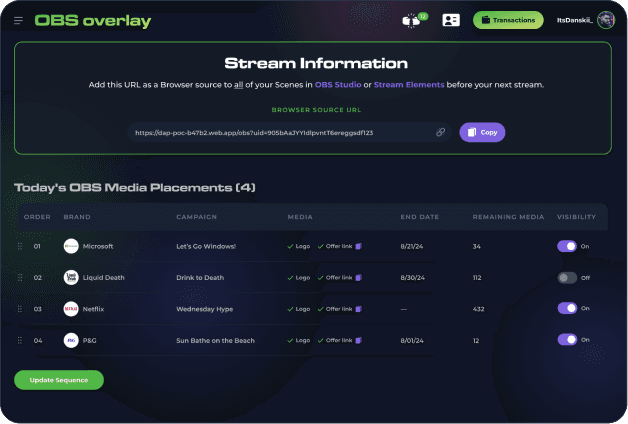Click the End Date column header
628x424 pixels.
coord(420,217)
